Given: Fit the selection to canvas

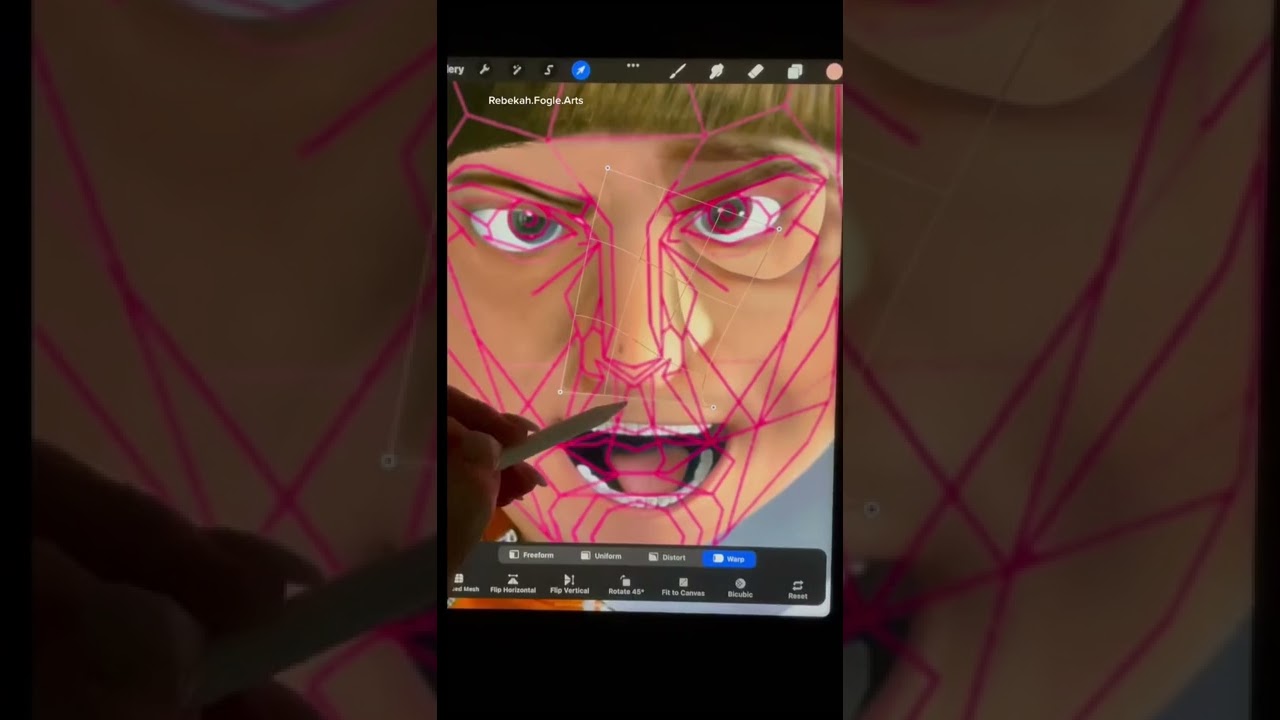Looking at the screenshot, I should 683,588.
